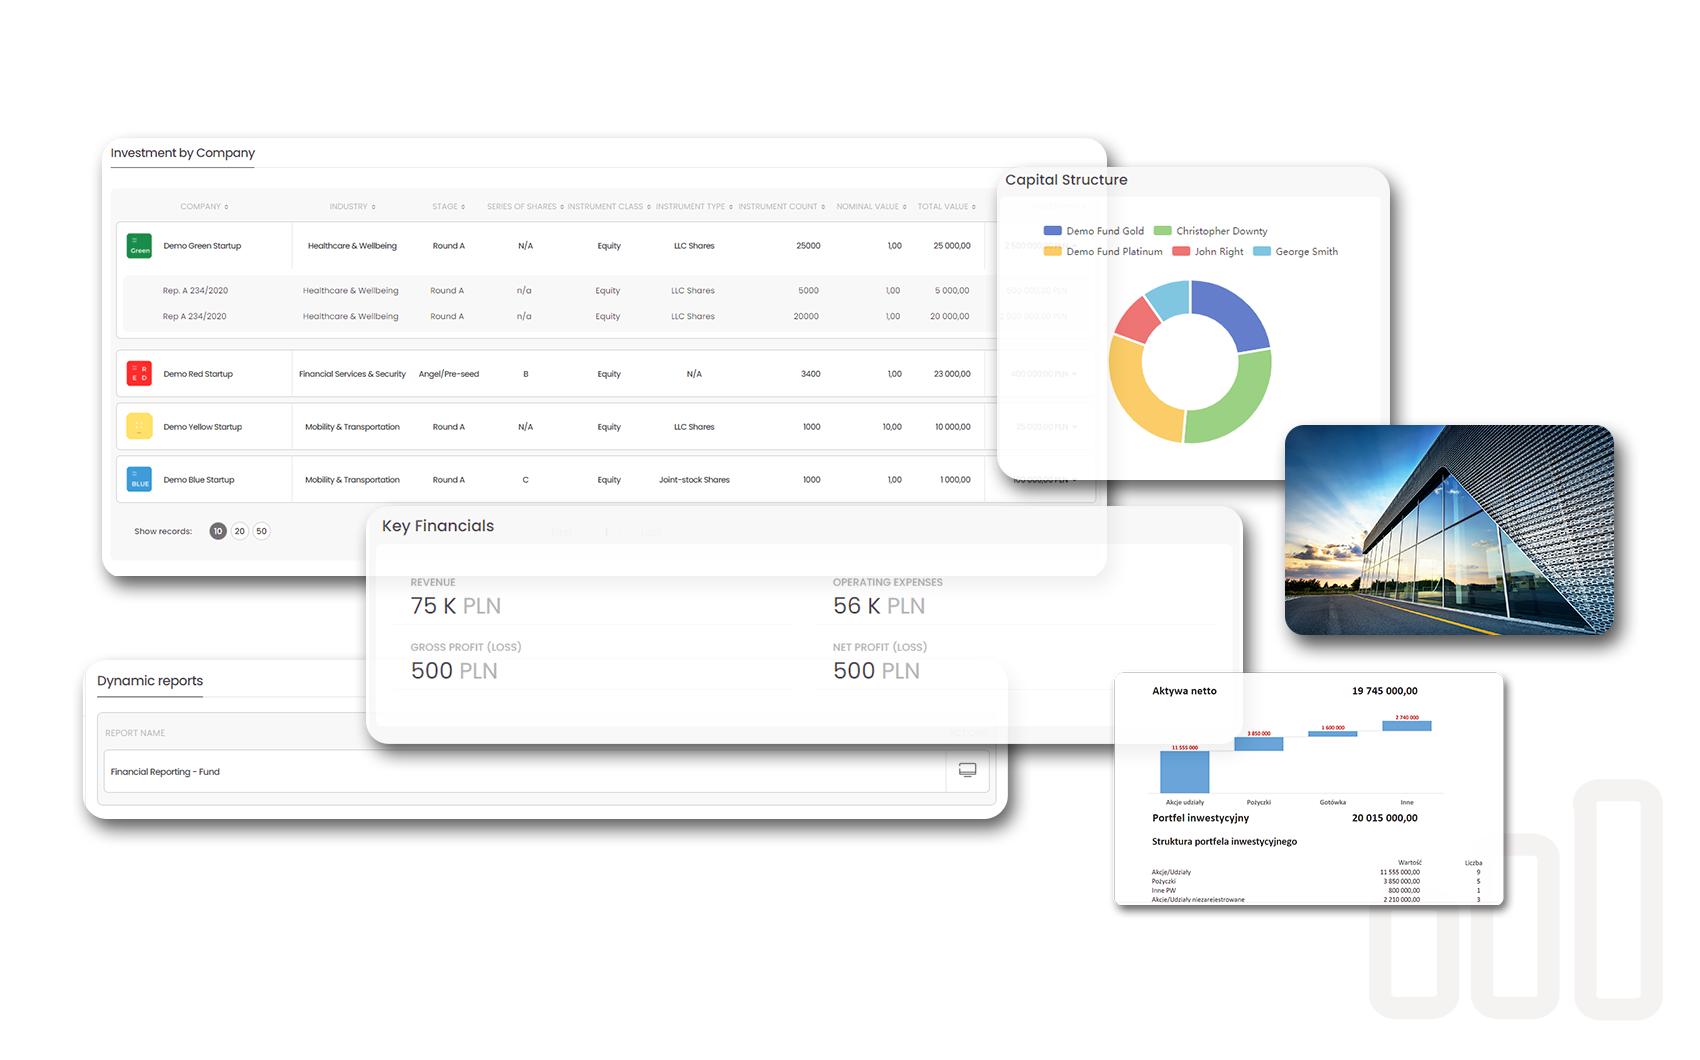The height and width of the screenshot is (1060, 1700).
Task: Open the glass building photo
Action: coord(1449,530)
